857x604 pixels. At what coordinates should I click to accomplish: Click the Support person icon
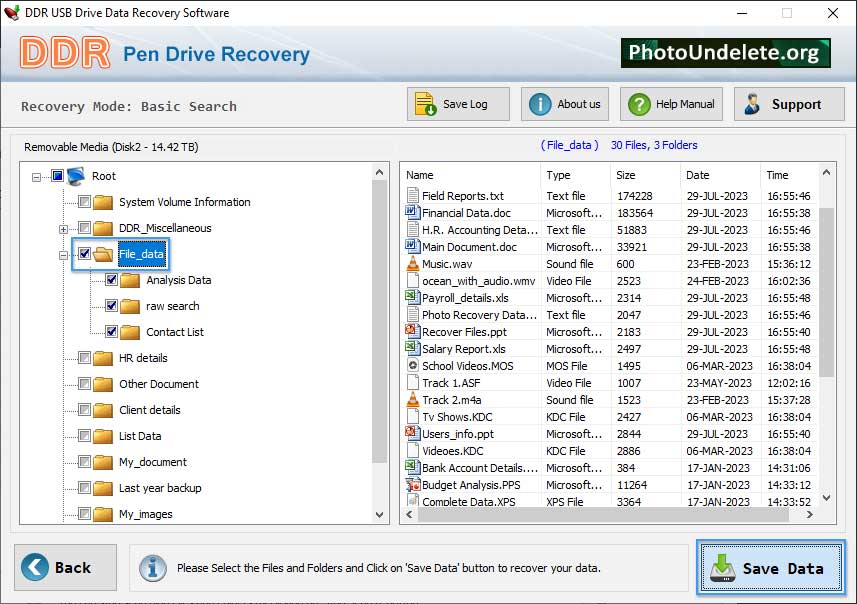pos(752,104)
